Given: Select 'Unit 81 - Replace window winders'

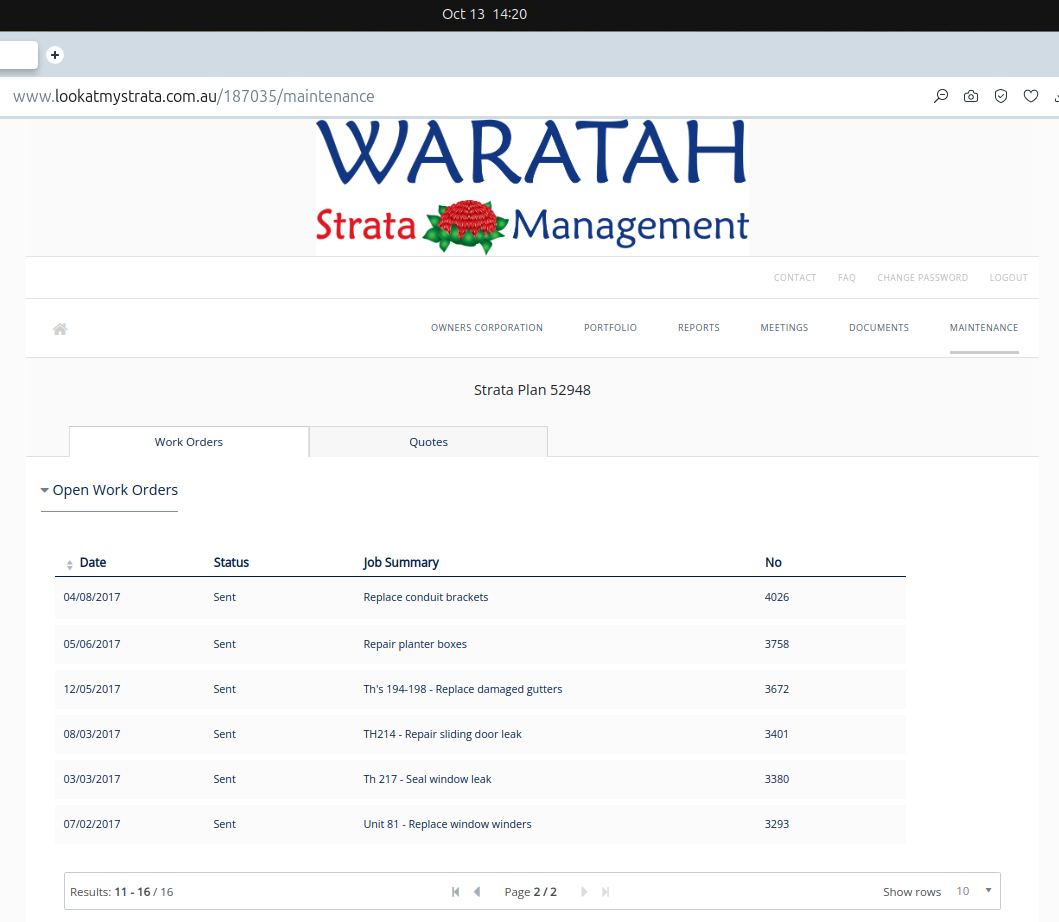Looking at the screenshot, I should 447,824.
